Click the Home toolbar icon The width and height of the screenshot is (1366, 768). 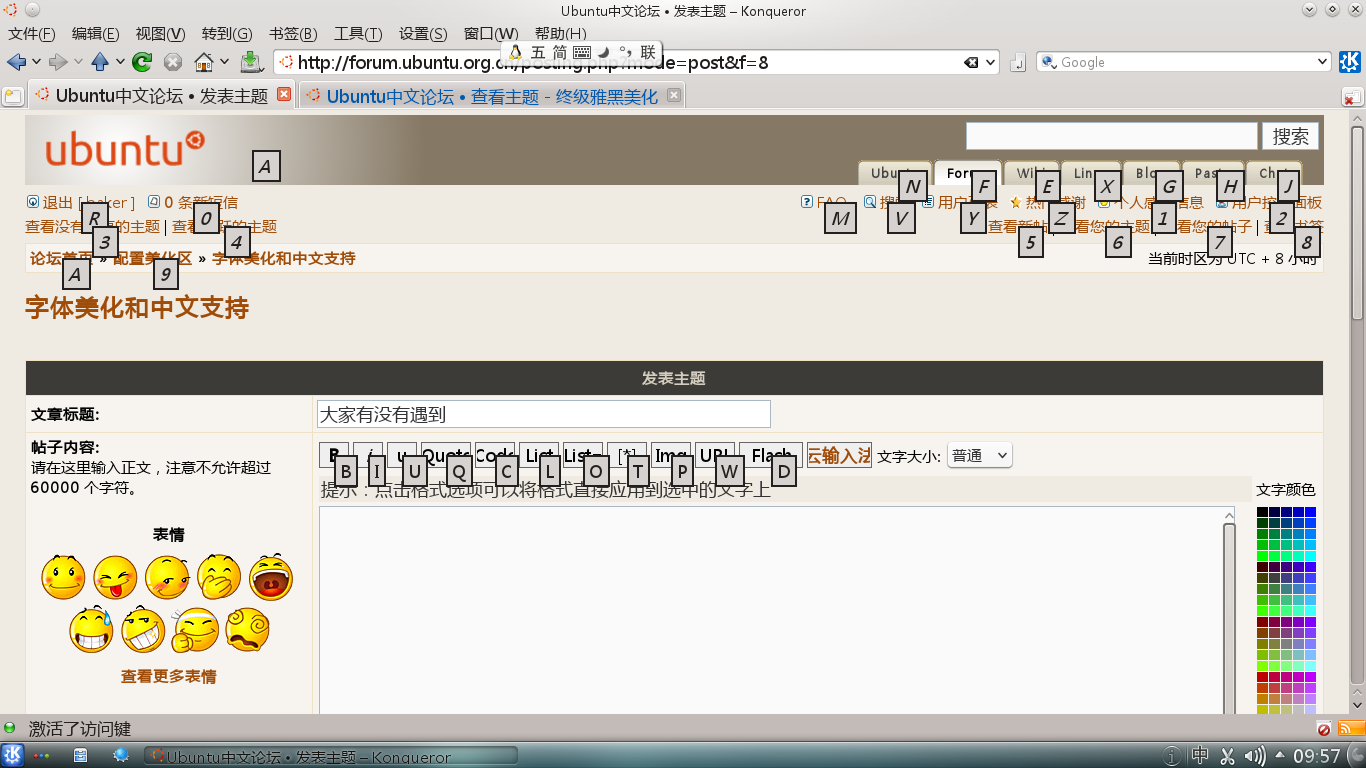204,62
